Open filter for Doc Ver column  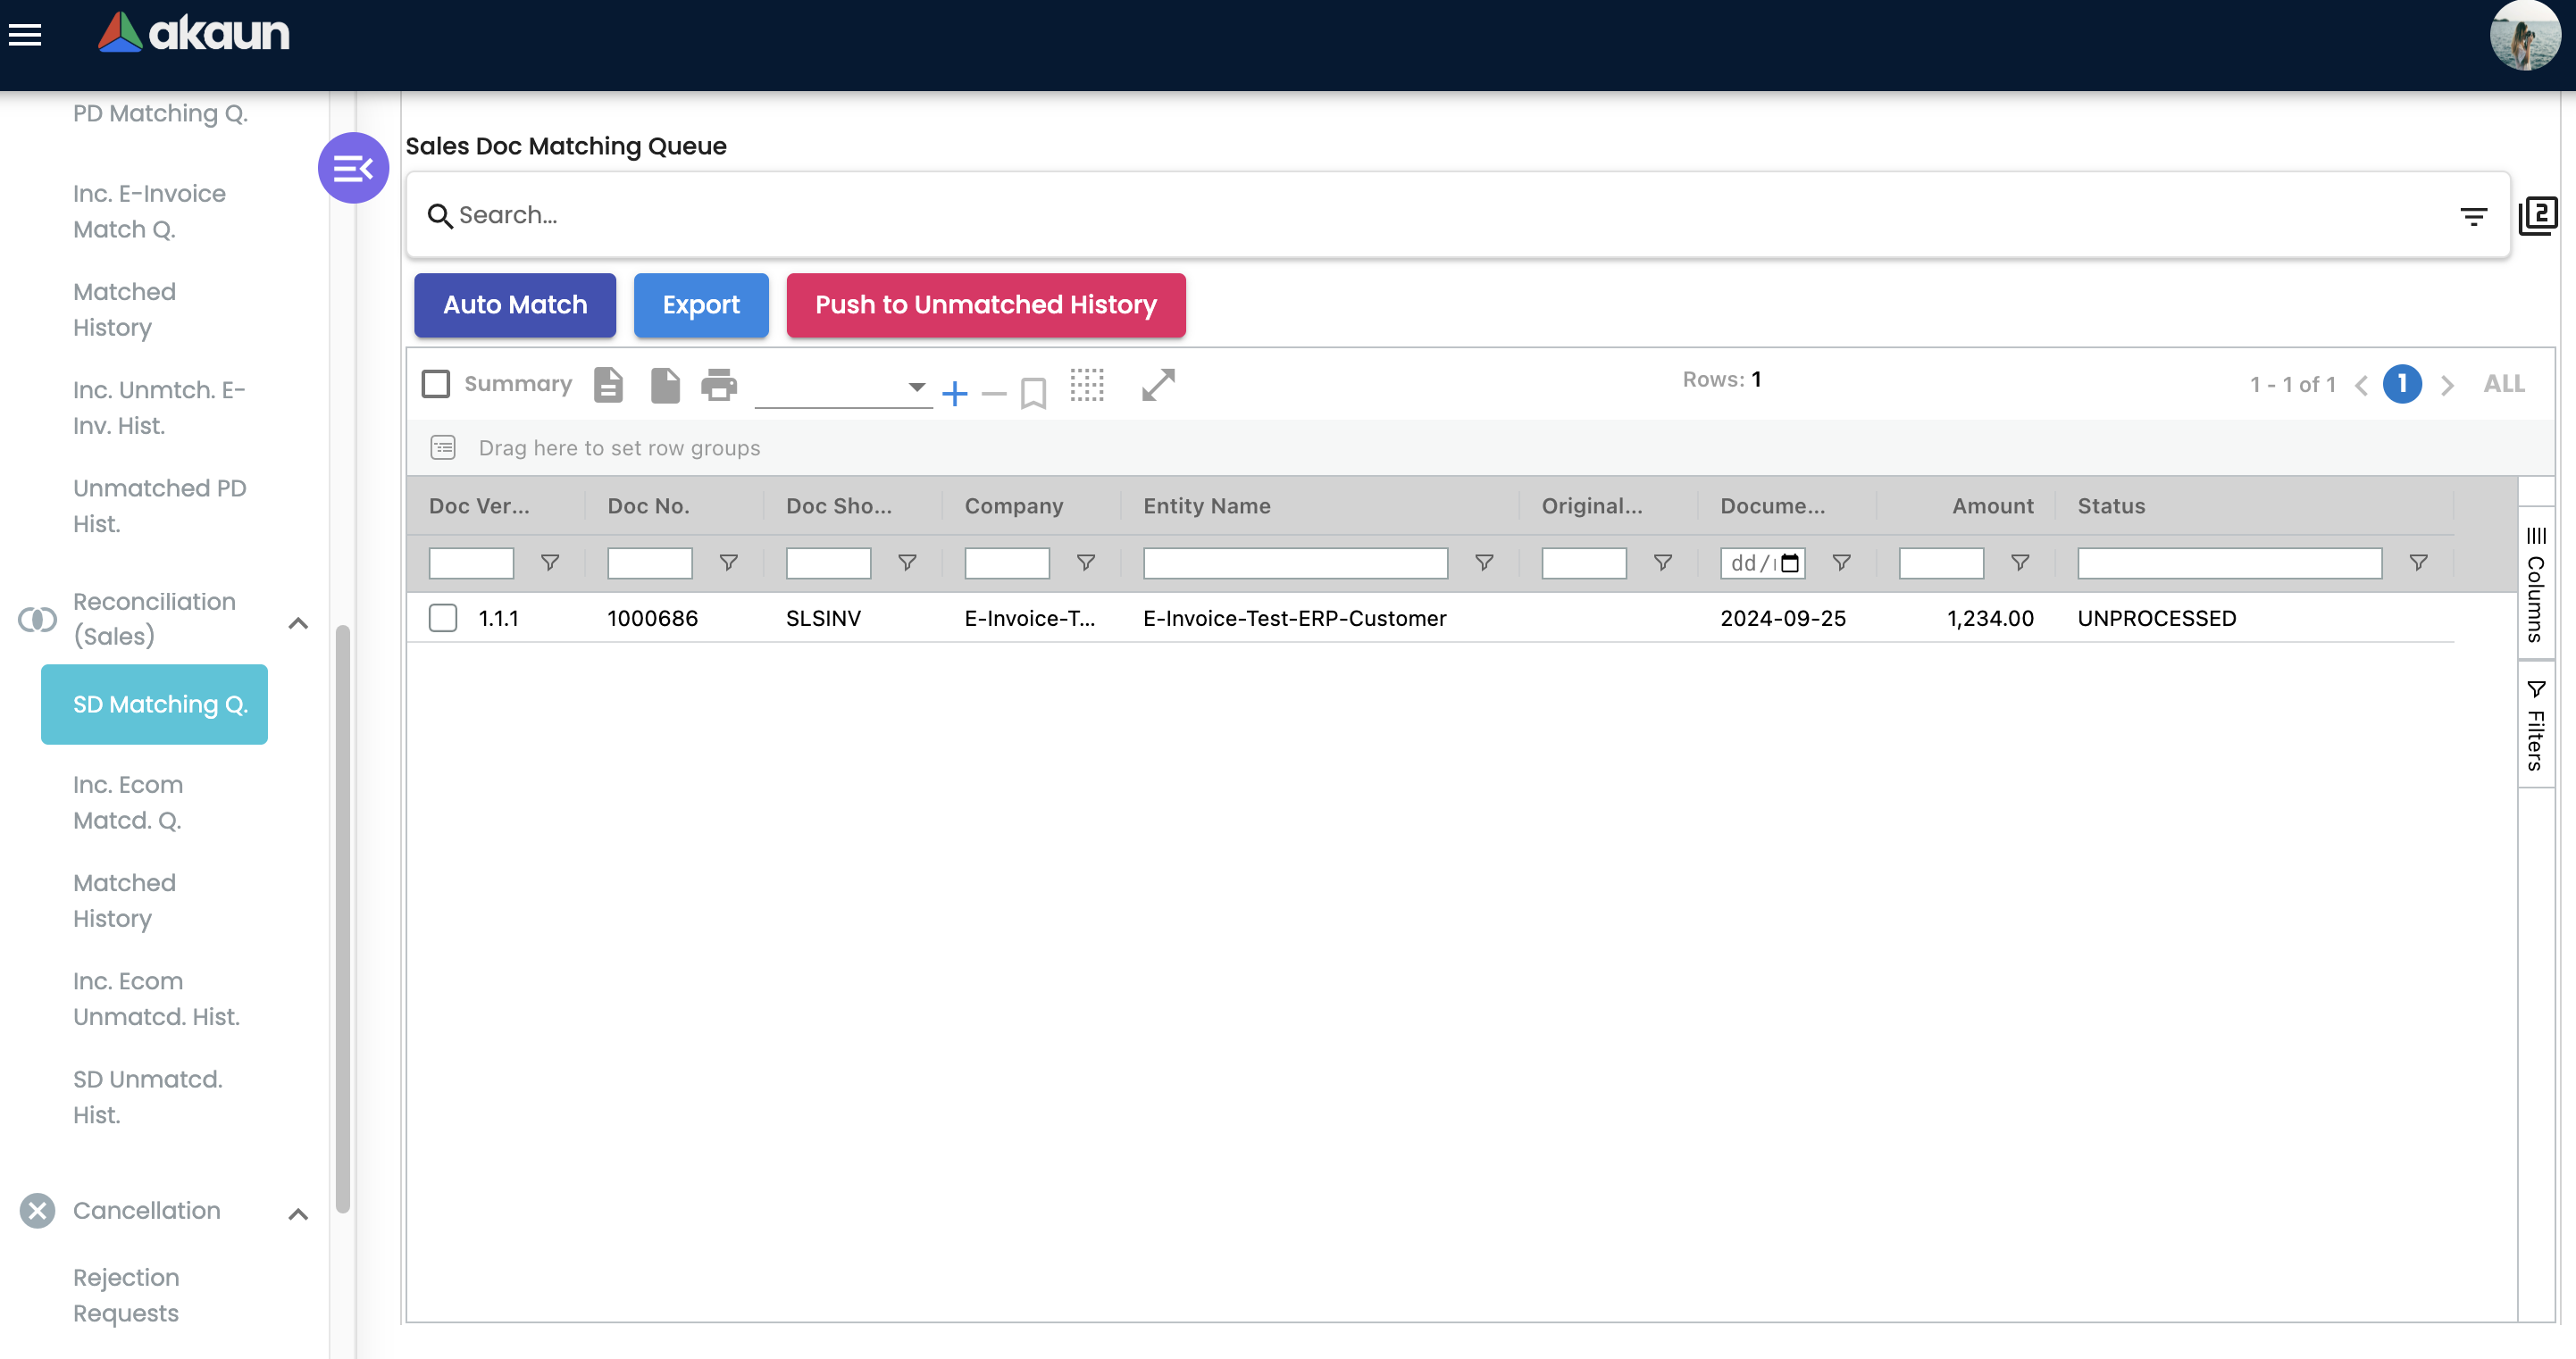pos(550,563)
